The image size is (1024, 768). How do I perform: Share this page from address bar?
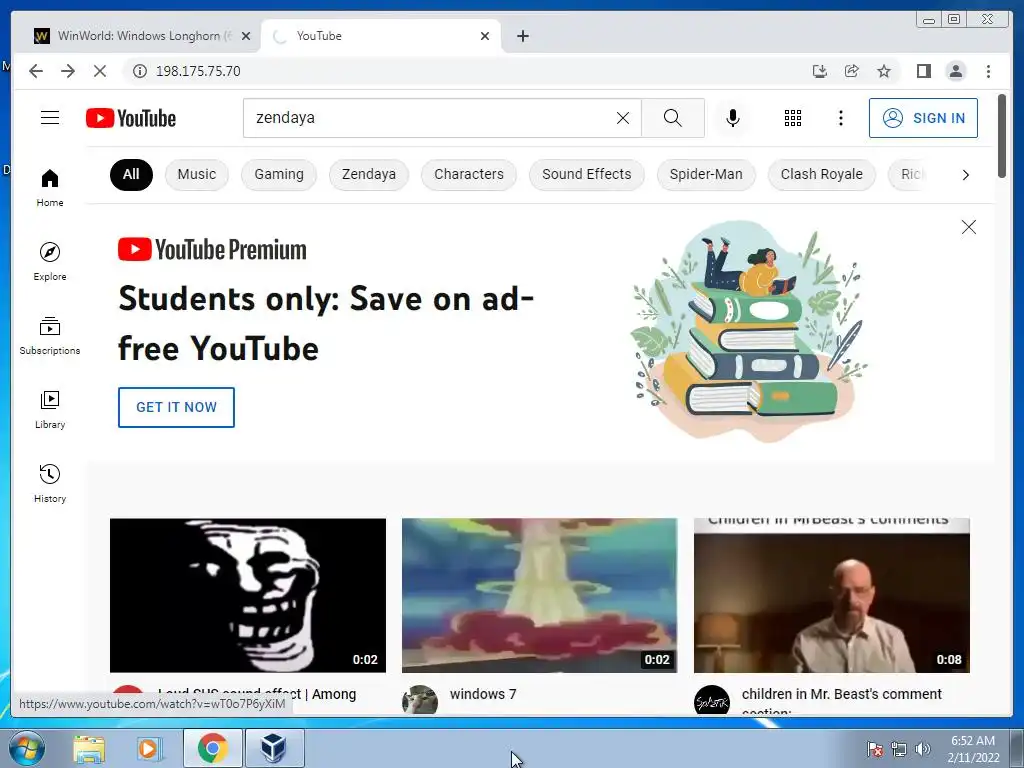[x=852, y=71]
